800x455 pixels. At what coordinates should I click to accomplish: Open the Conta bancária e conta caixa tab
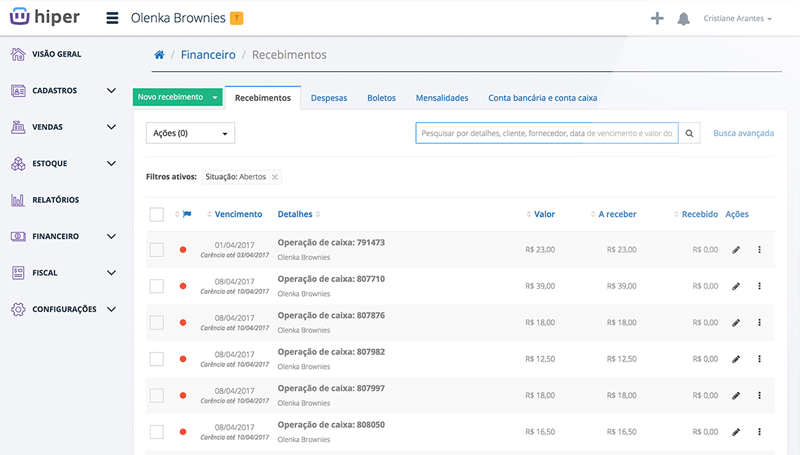tap(542, 98)
